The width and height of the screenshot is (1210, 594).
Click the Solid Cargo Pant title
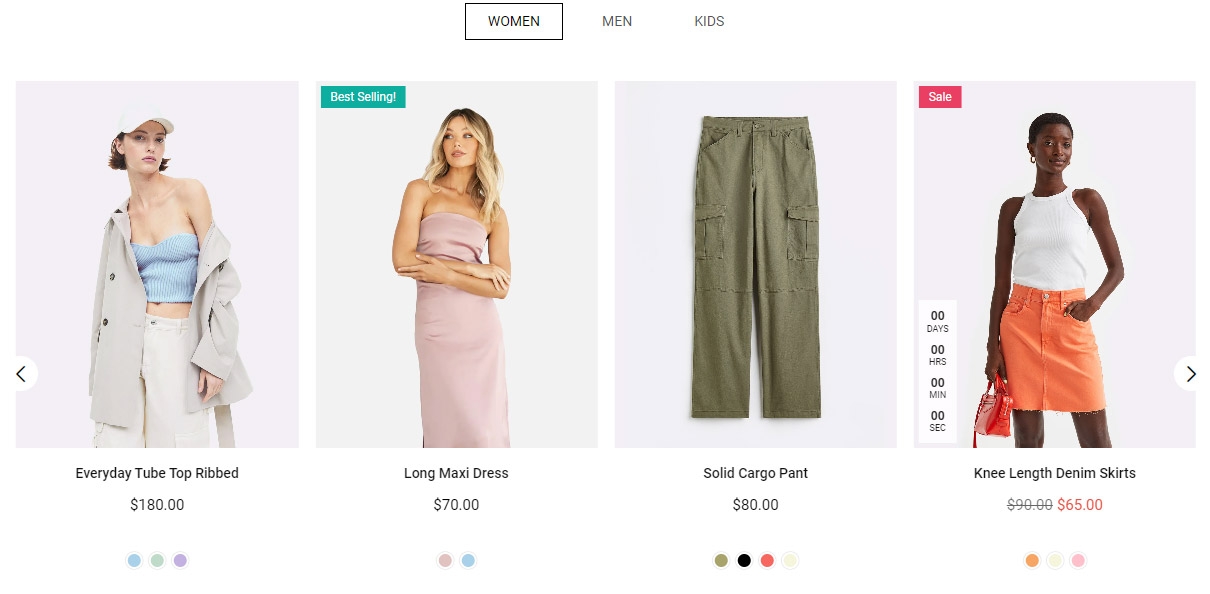(x=755, y=473)
